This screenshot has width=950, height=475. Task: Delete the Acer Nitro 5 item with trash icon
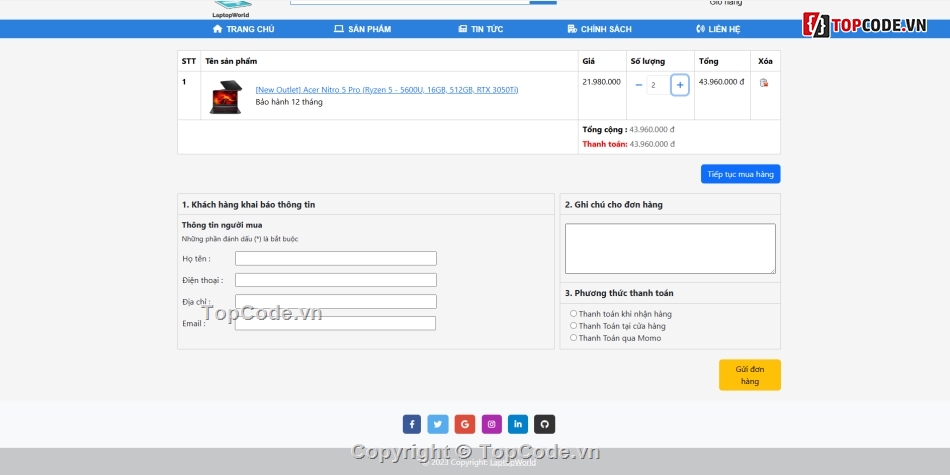764,82
